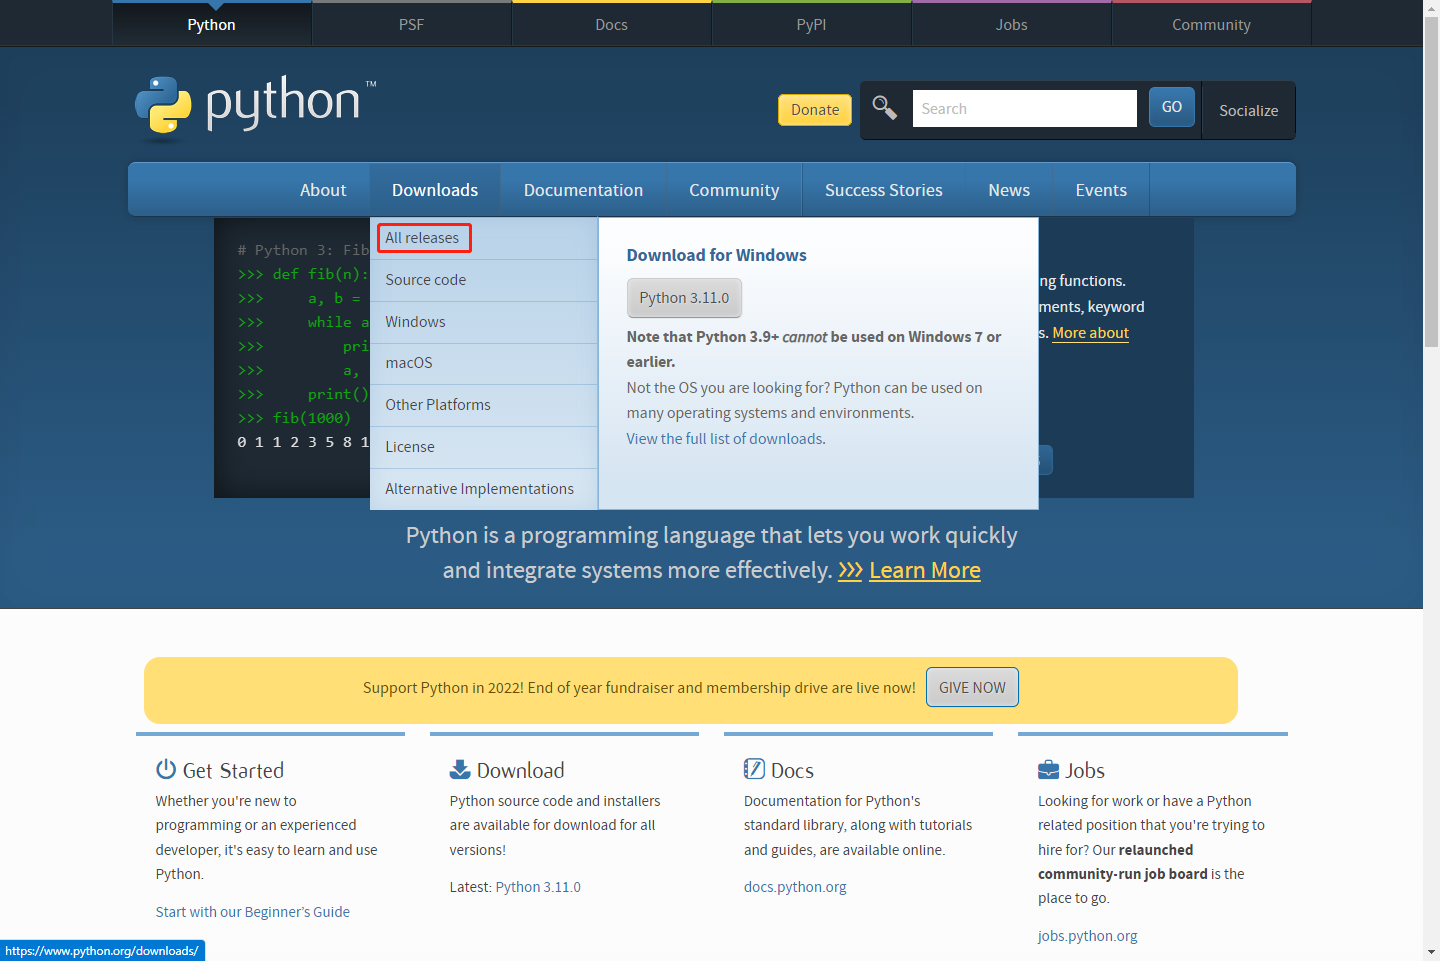Viewport: 1440px width, 961px height.
Task: Click the Python 3.11.0 download button
Action: [684, 297]
